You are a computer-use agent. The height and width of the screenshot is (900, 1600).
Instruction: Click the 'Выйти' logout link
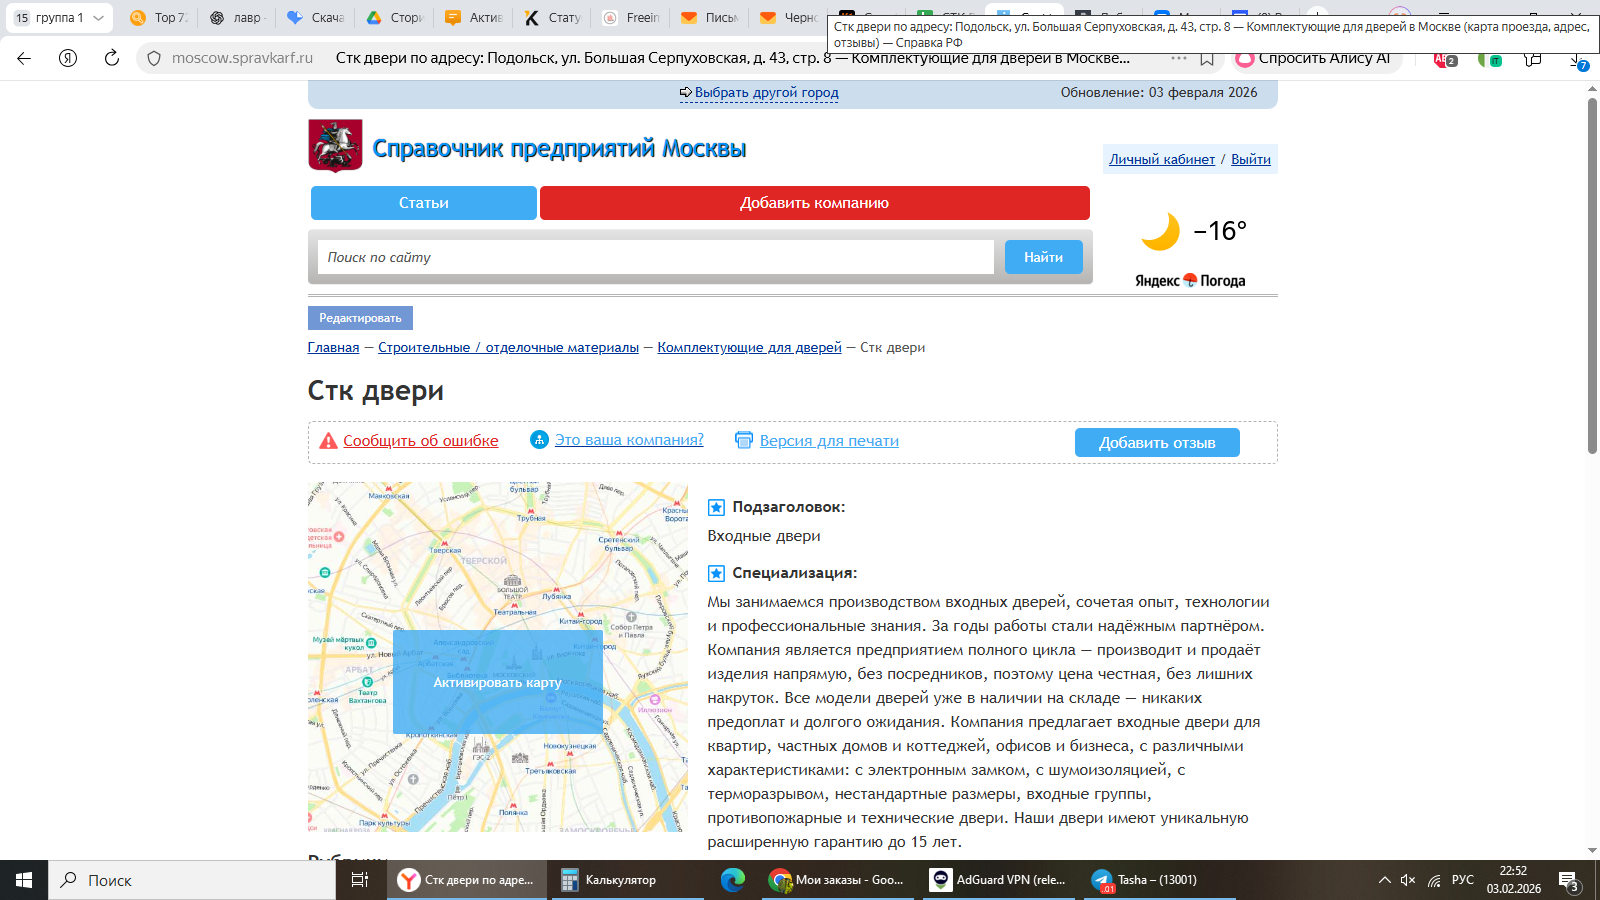[1251, 159]
